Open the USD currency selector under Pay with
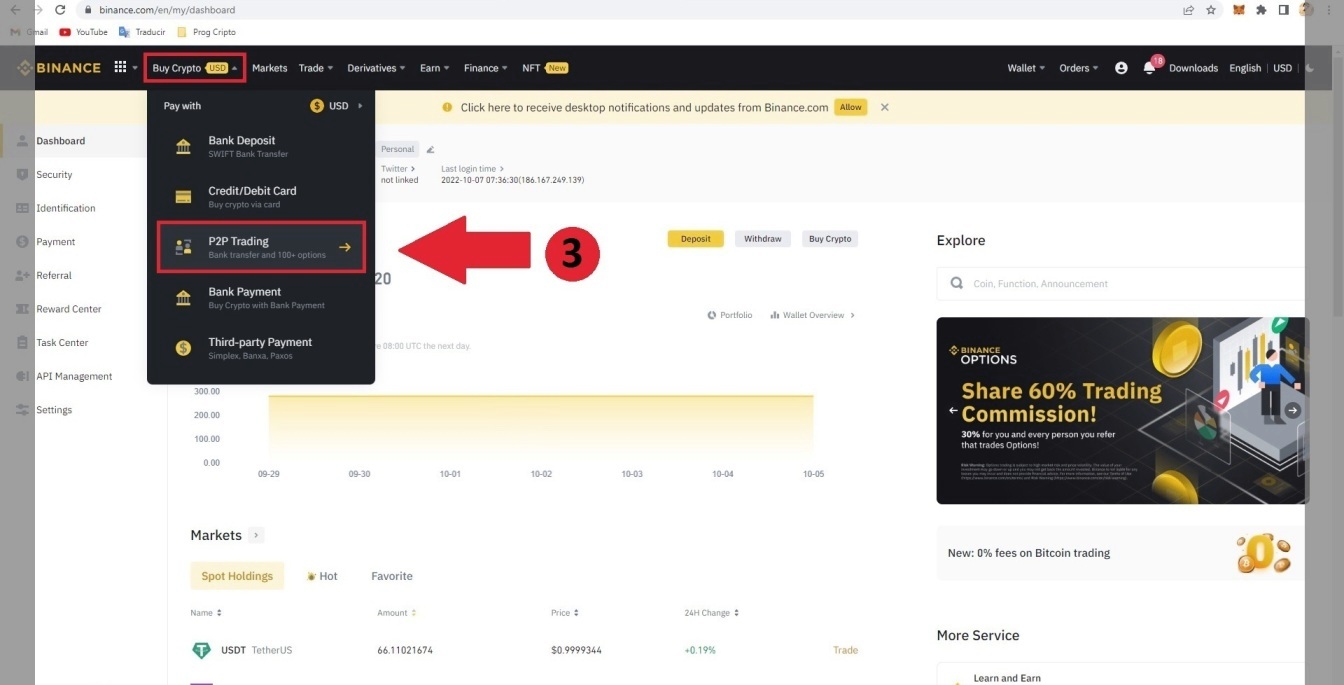1344x685 pixels. (x=337, y=106)
